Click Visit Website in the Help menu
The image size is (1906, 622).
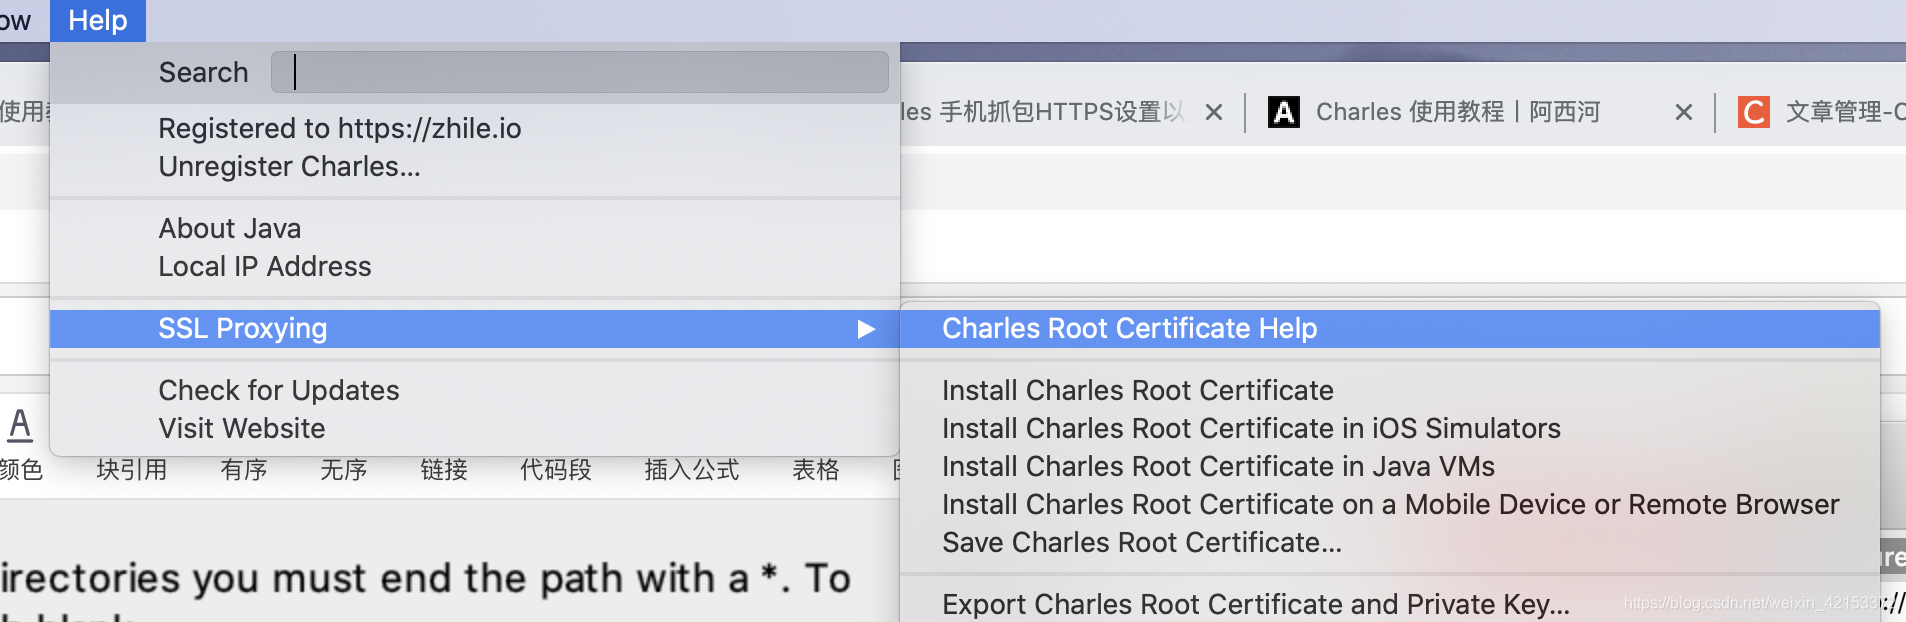click(x=475, y=428)
